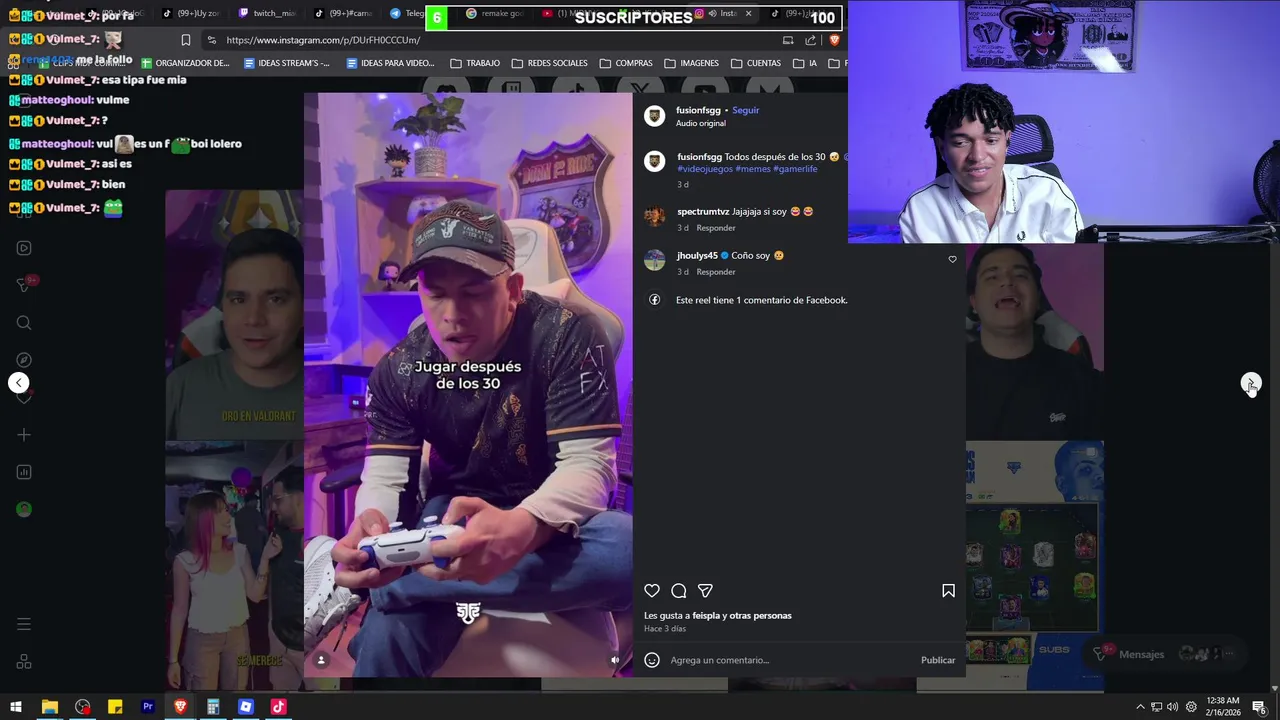Open the IDEAS PARA VIDEO bookmark

coord(390,63)
